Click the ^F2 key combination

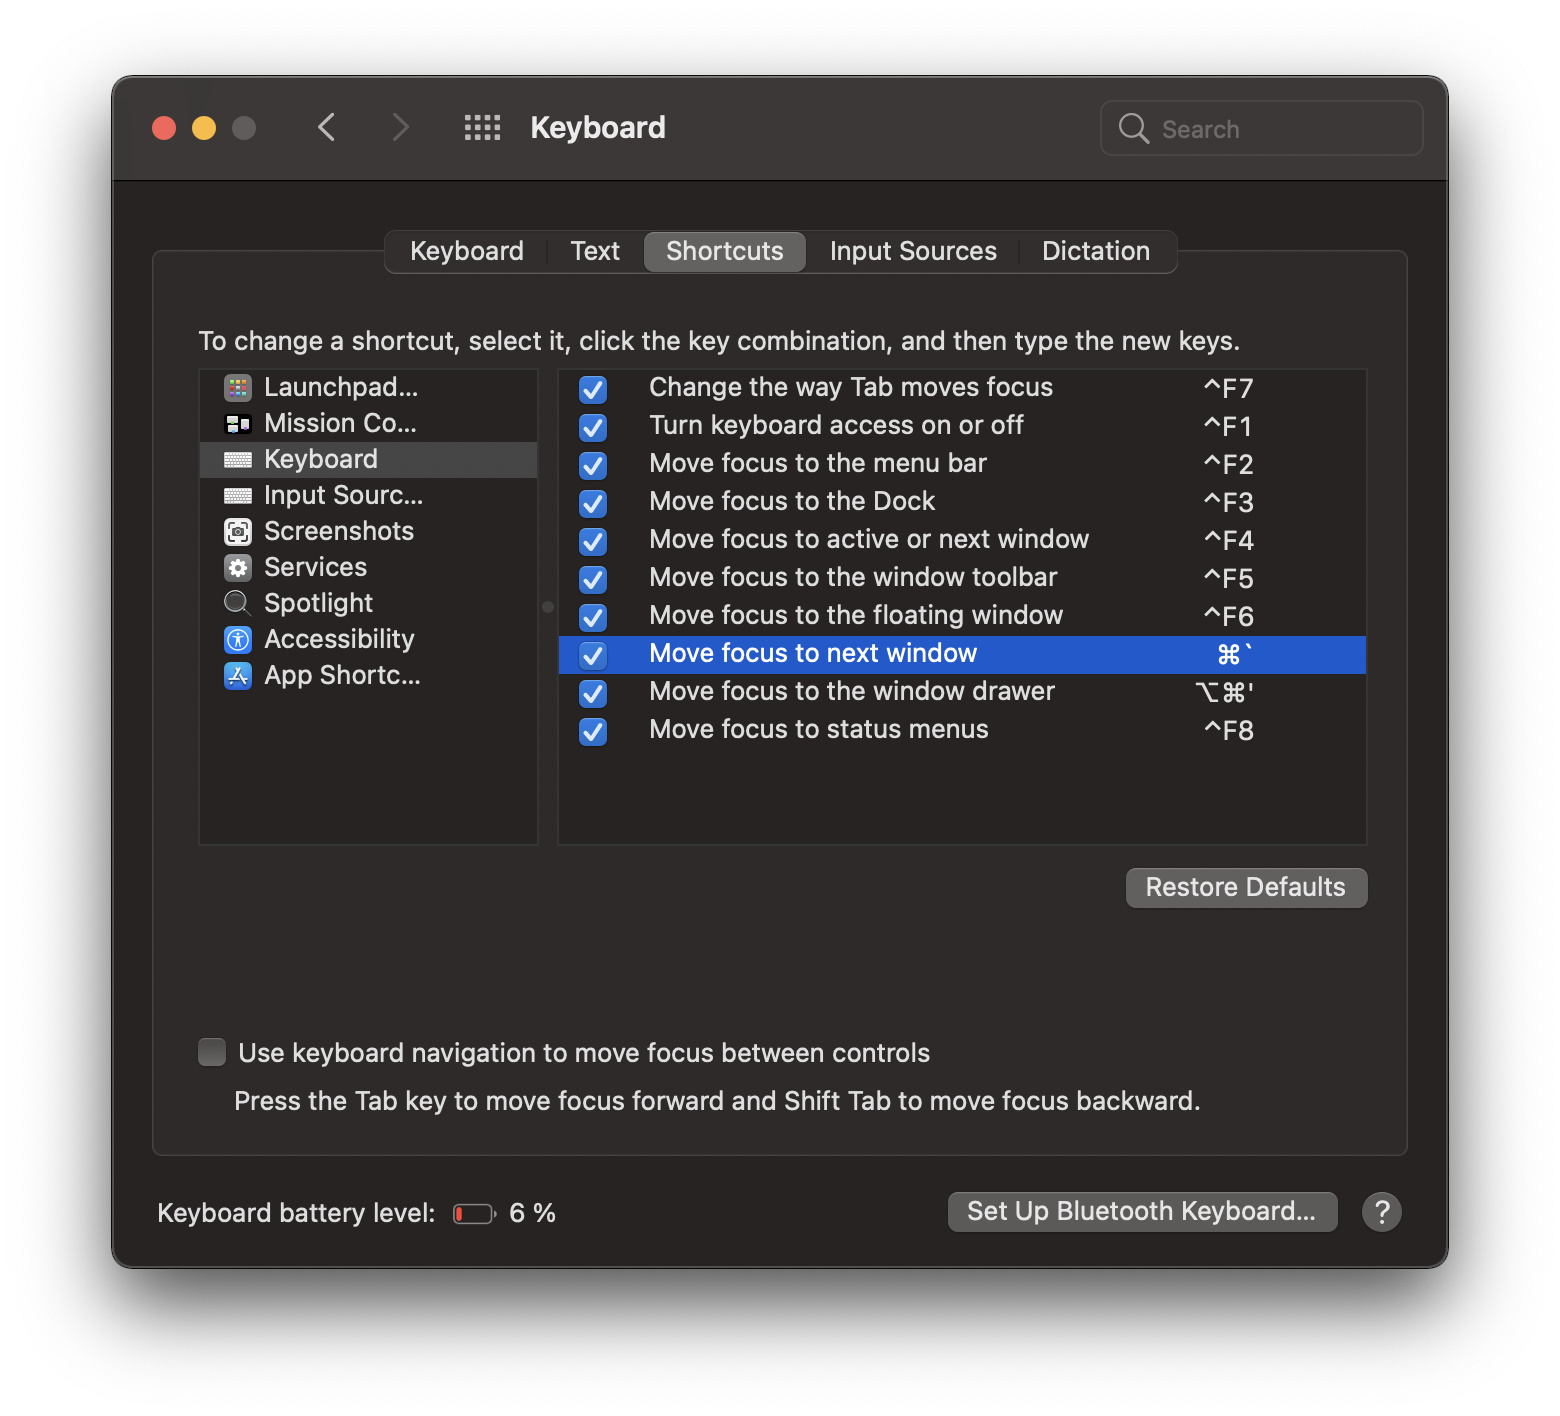click(1228, 464)
